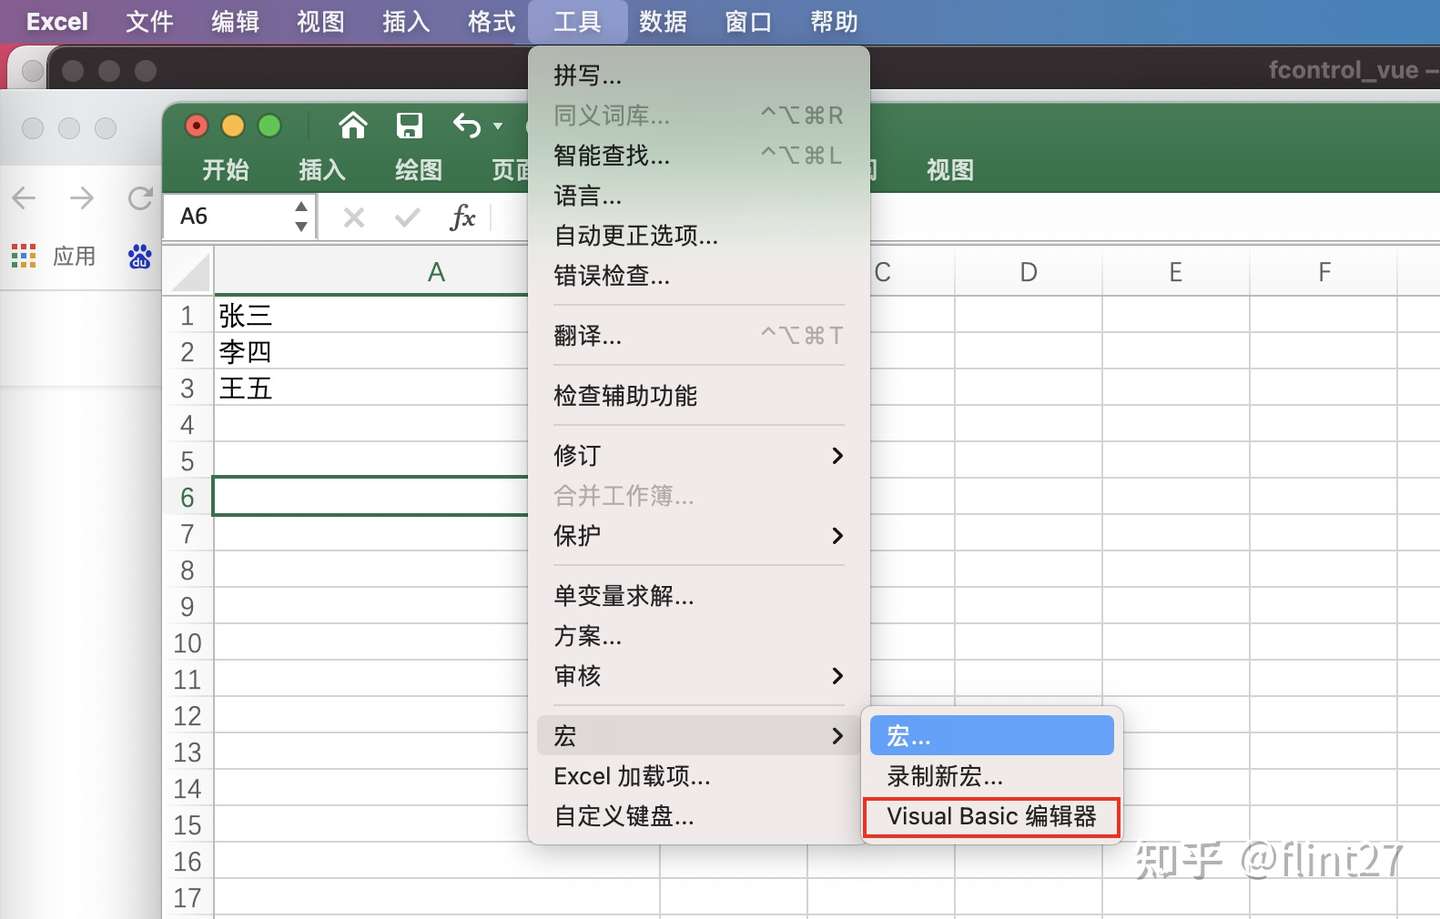1440x919 pixels.
Task: Open the 插入 menu in menu bar
Action: 407,22
